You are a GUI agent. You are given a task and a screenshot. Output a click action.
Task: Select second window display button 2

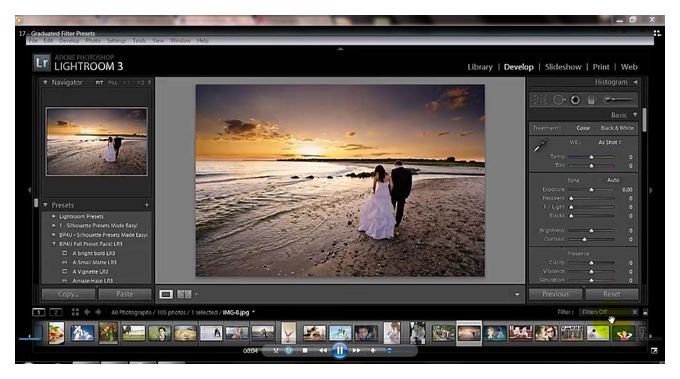56,312
